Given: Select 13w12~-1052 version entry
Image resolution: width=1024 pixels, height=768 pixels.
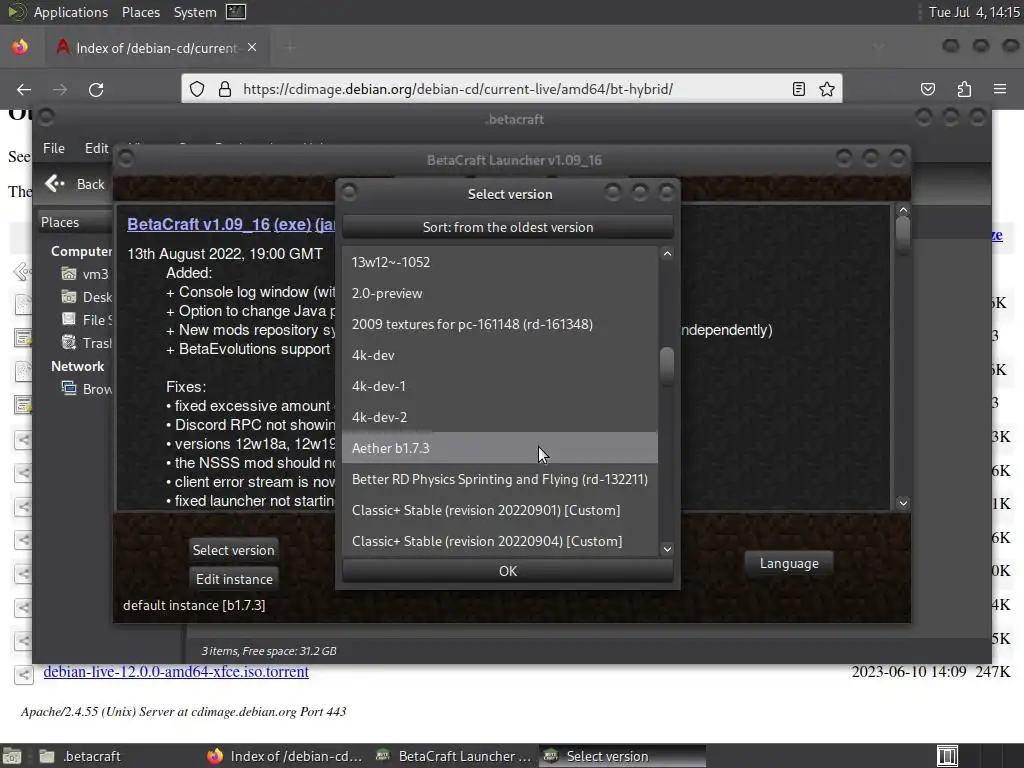Looking at the screenshot, I should (500, 262).
